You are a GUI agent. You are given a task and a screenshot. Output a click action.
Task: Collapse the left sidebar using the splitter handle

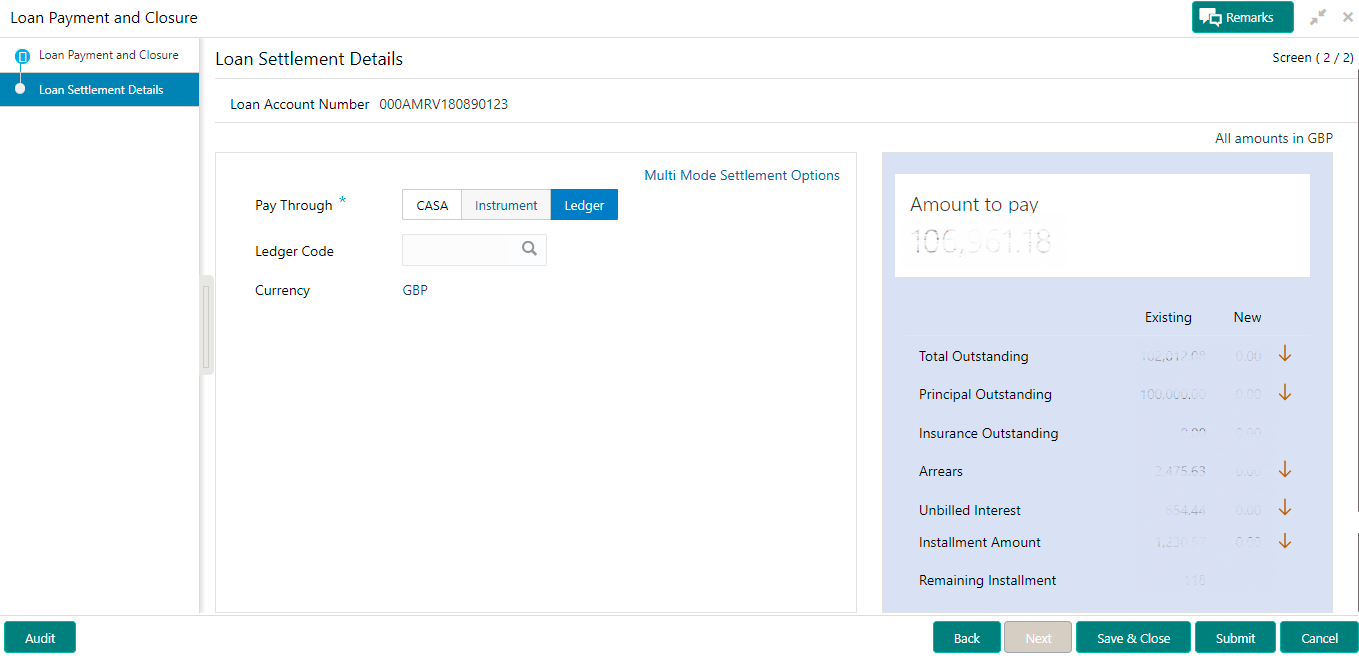pyautogui.click(x=207, y=326)
